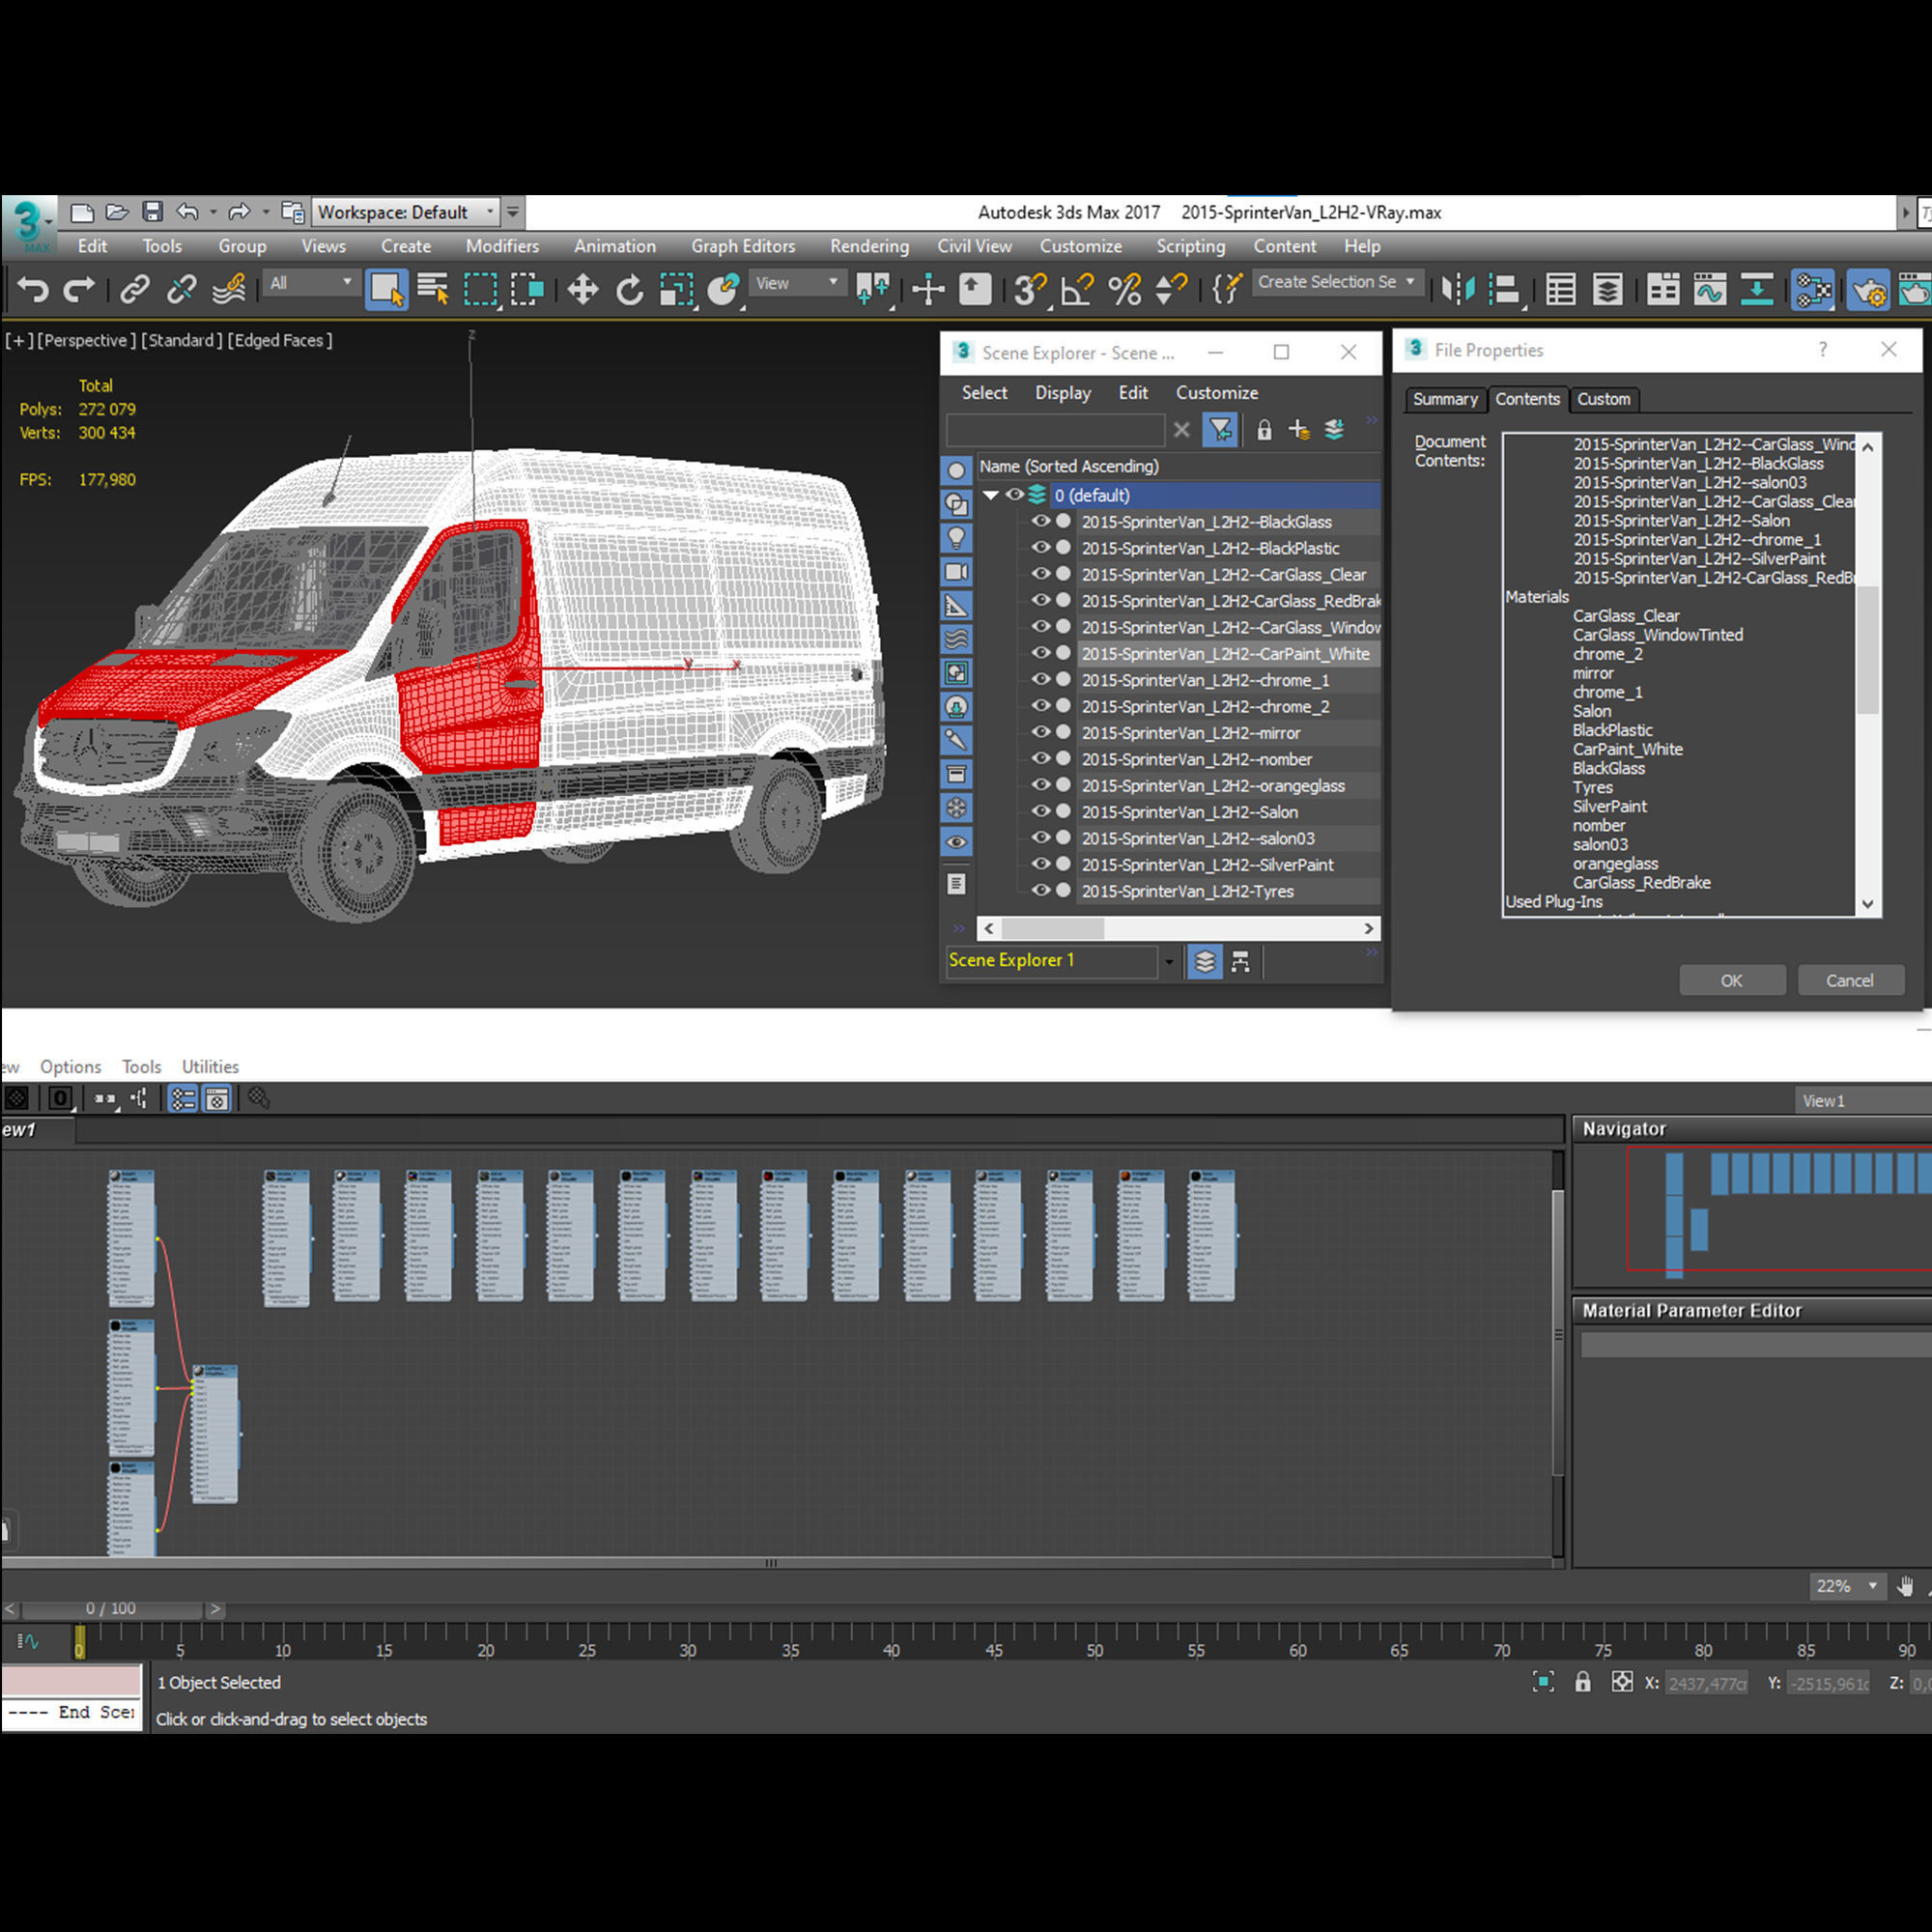
Task: Click the Open File folder icon
Action: (x=117, y=212)
